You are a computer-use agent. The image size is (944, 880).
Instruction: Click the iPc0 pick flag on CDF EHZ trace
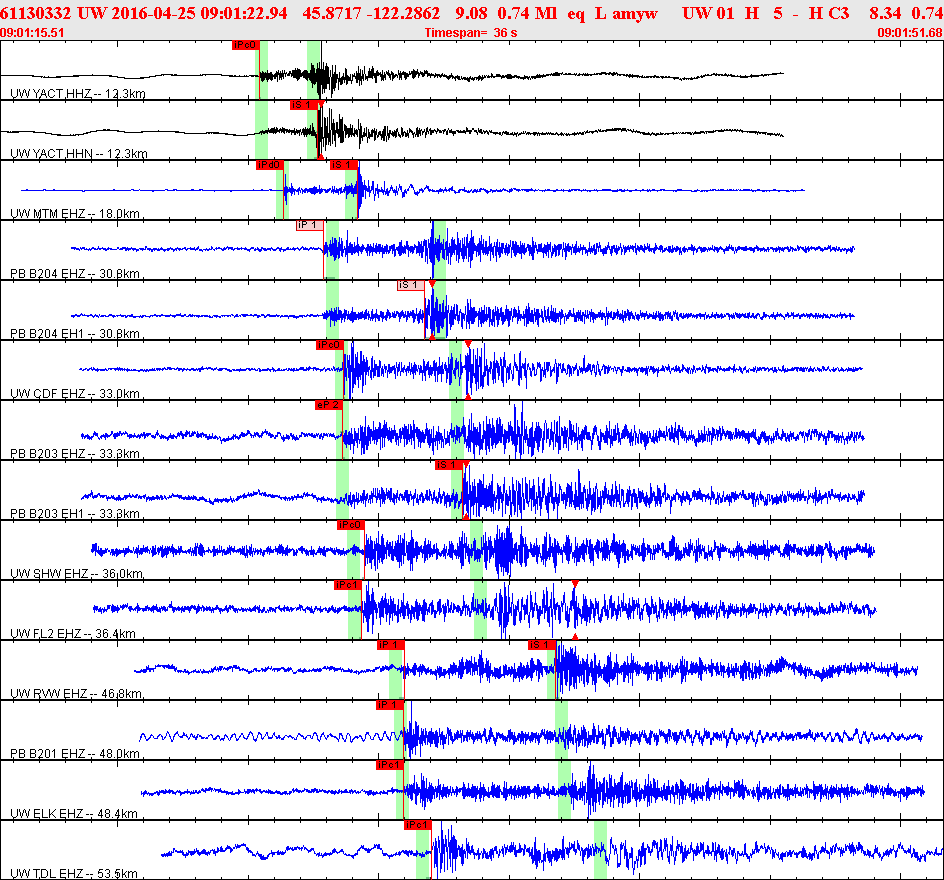click(x=330, y=345)
